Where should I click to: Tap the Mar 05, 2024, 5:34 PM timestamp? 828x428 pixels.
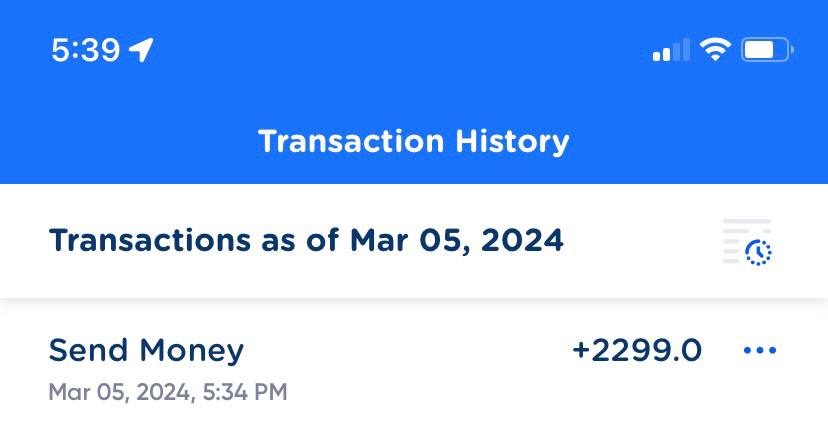(x=168, y=392)
